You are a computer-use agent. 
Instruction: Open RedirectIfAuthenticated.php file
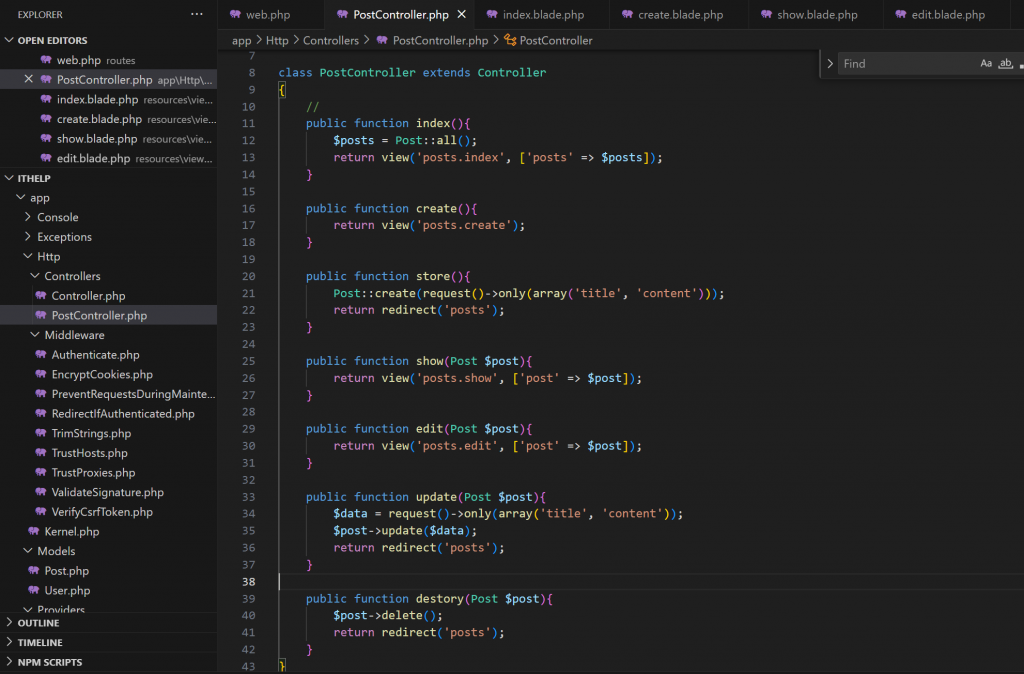click(108, 413)
